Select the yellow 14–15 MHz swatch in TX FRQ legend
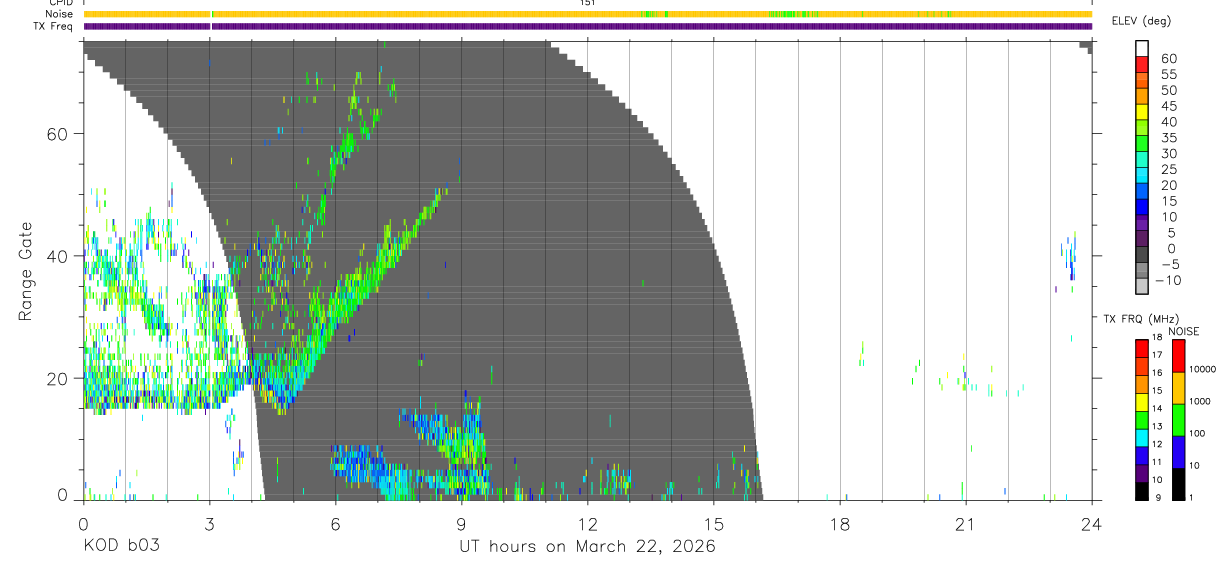Image resolution: width=1228 pixels, height=567 pixels. click(1141, 402)
